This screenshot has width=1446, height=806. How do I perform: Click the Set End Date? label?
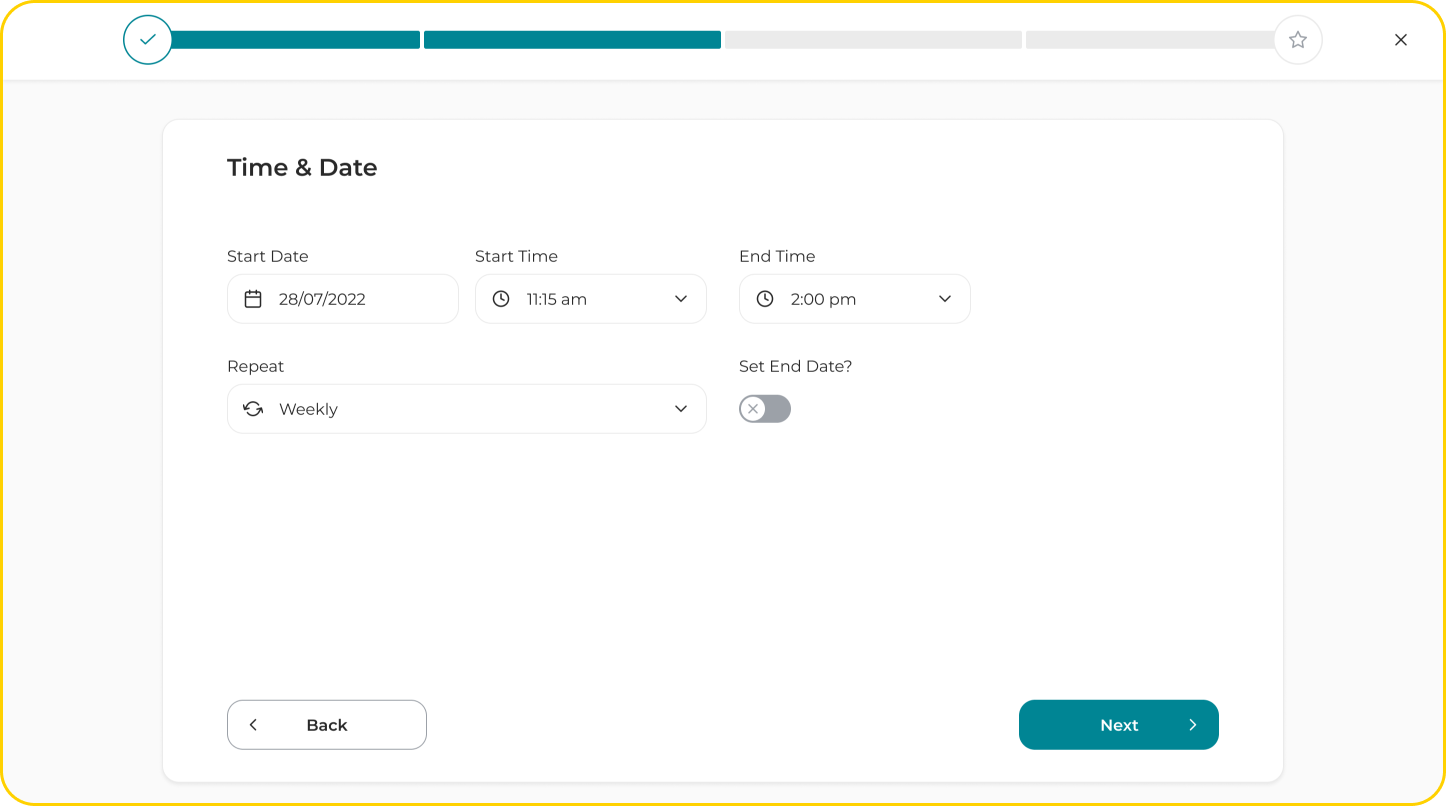[x=796, y=366]
